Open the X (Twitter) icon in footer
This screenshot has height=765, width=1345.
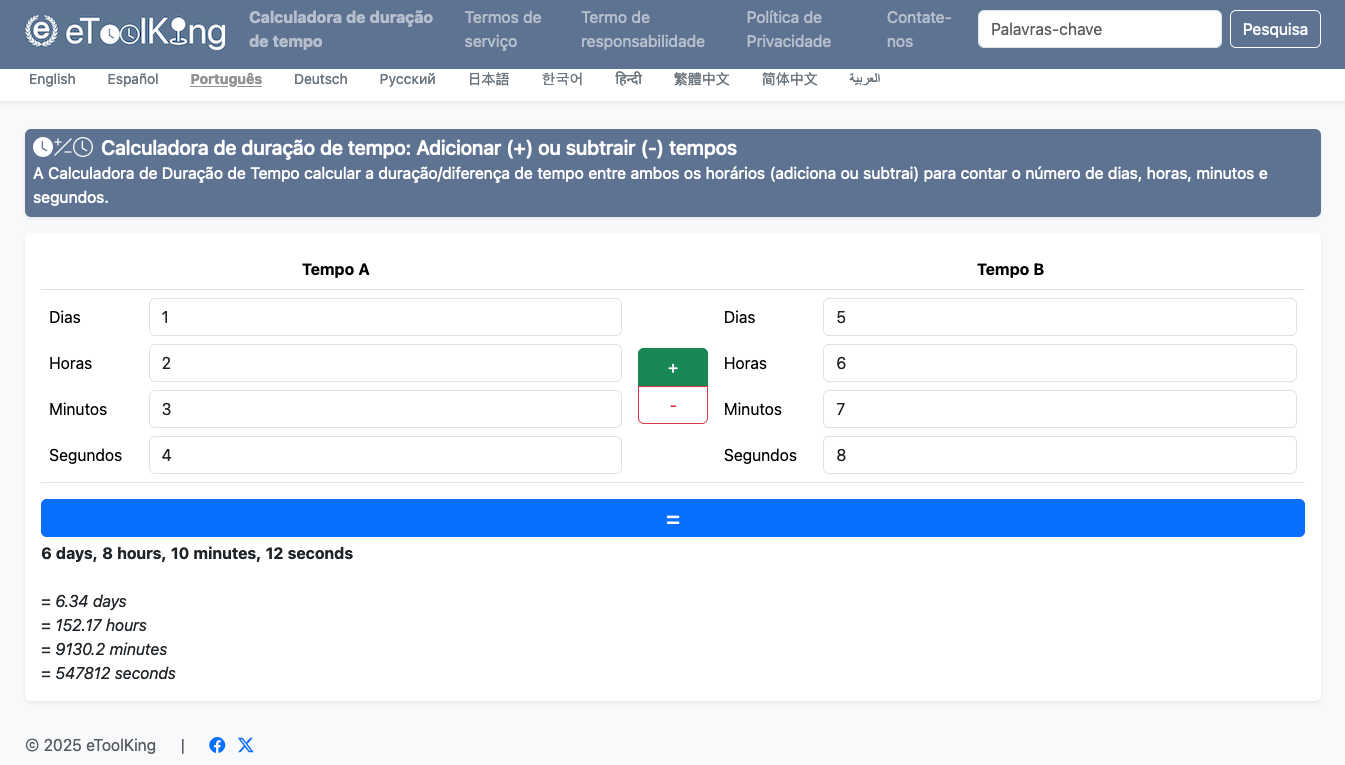246,745
